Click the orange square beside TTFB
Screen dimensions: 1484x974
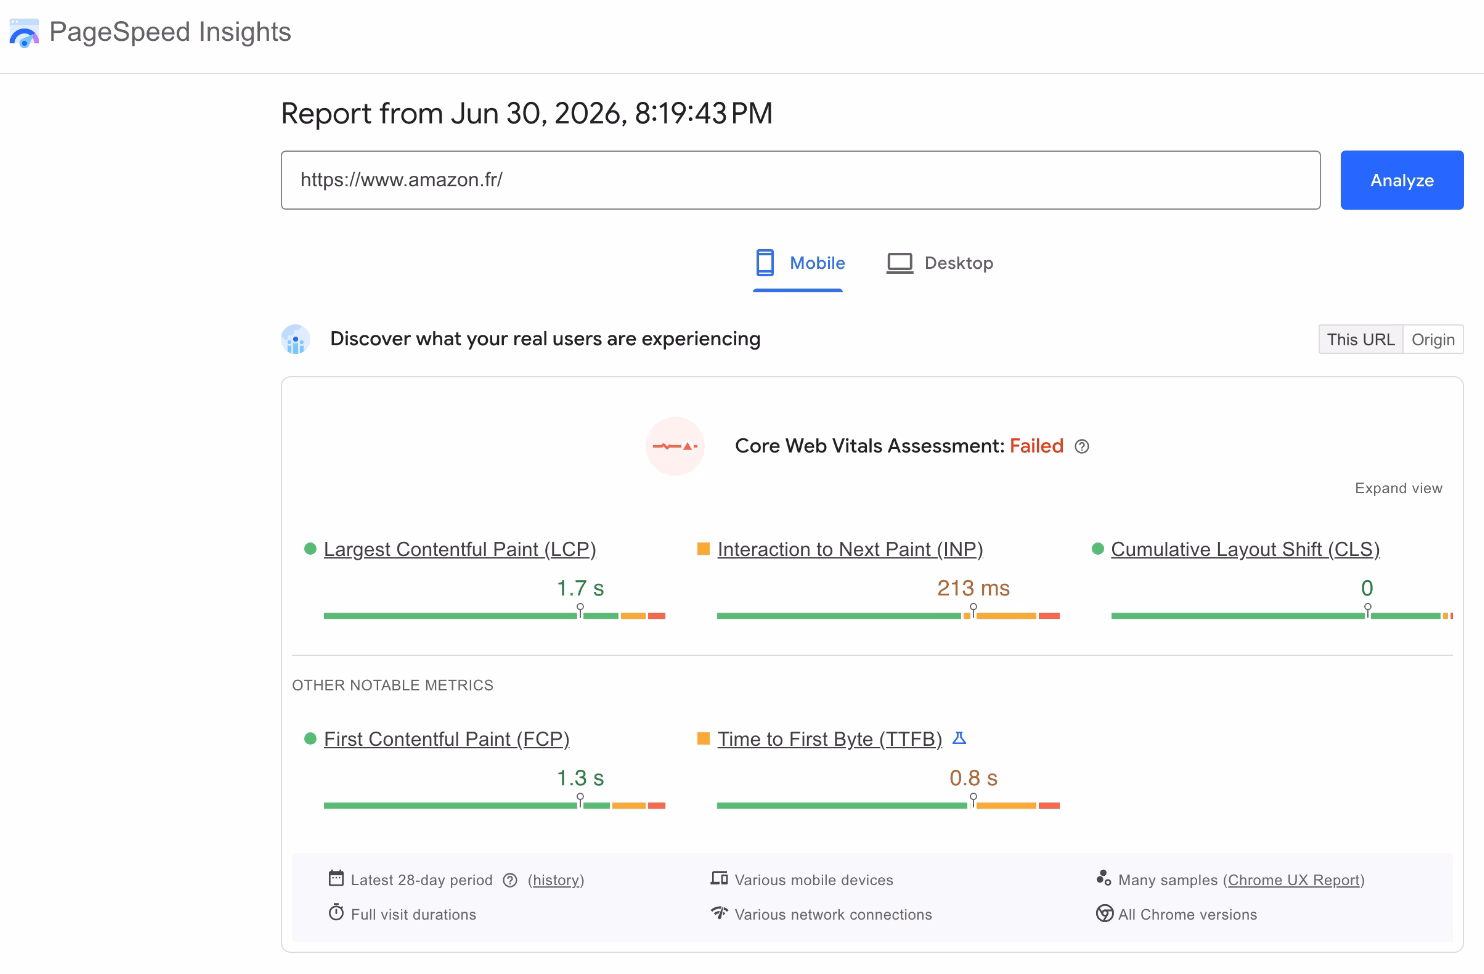coord(703,739)
